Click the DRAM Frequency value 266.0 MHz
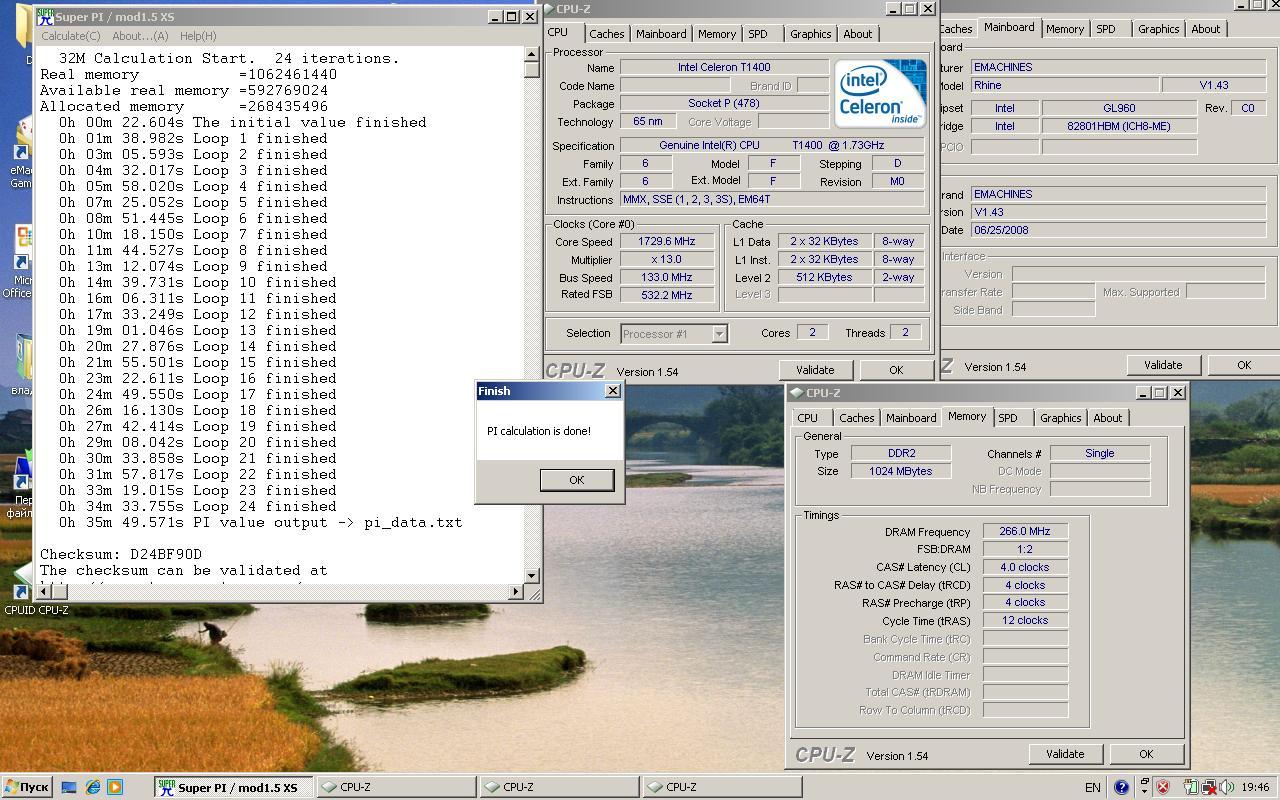Screen dimensions: 1280x800 click(1025, 532)
